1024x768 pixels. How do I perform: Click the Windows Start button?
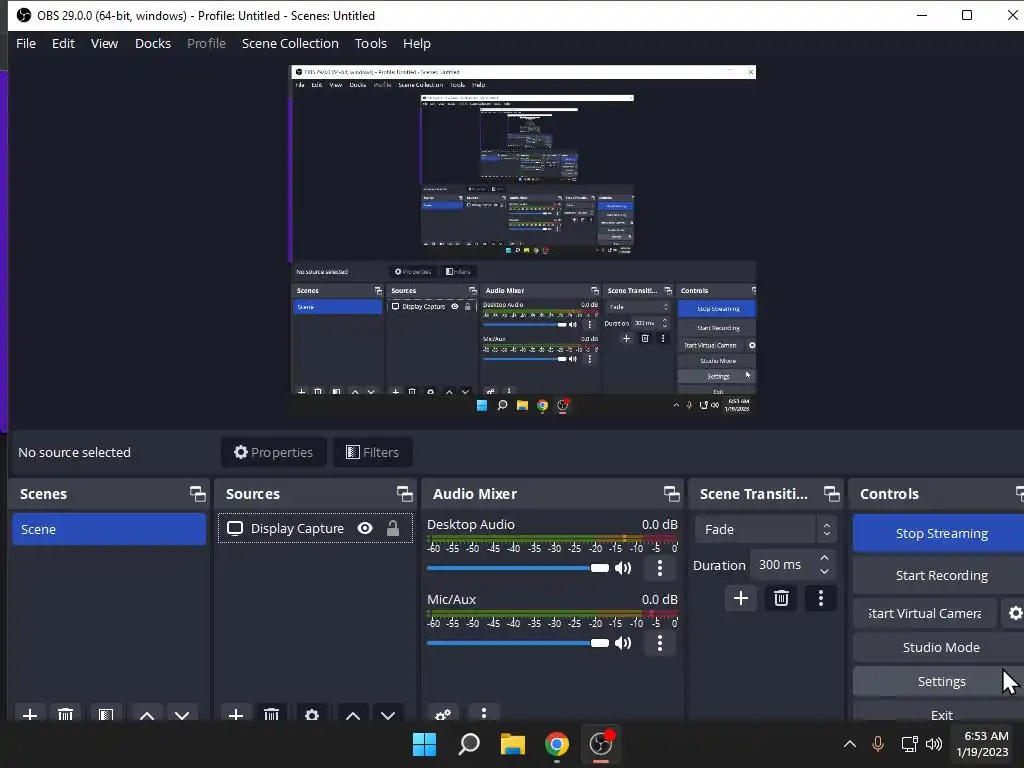pos(424,744)
